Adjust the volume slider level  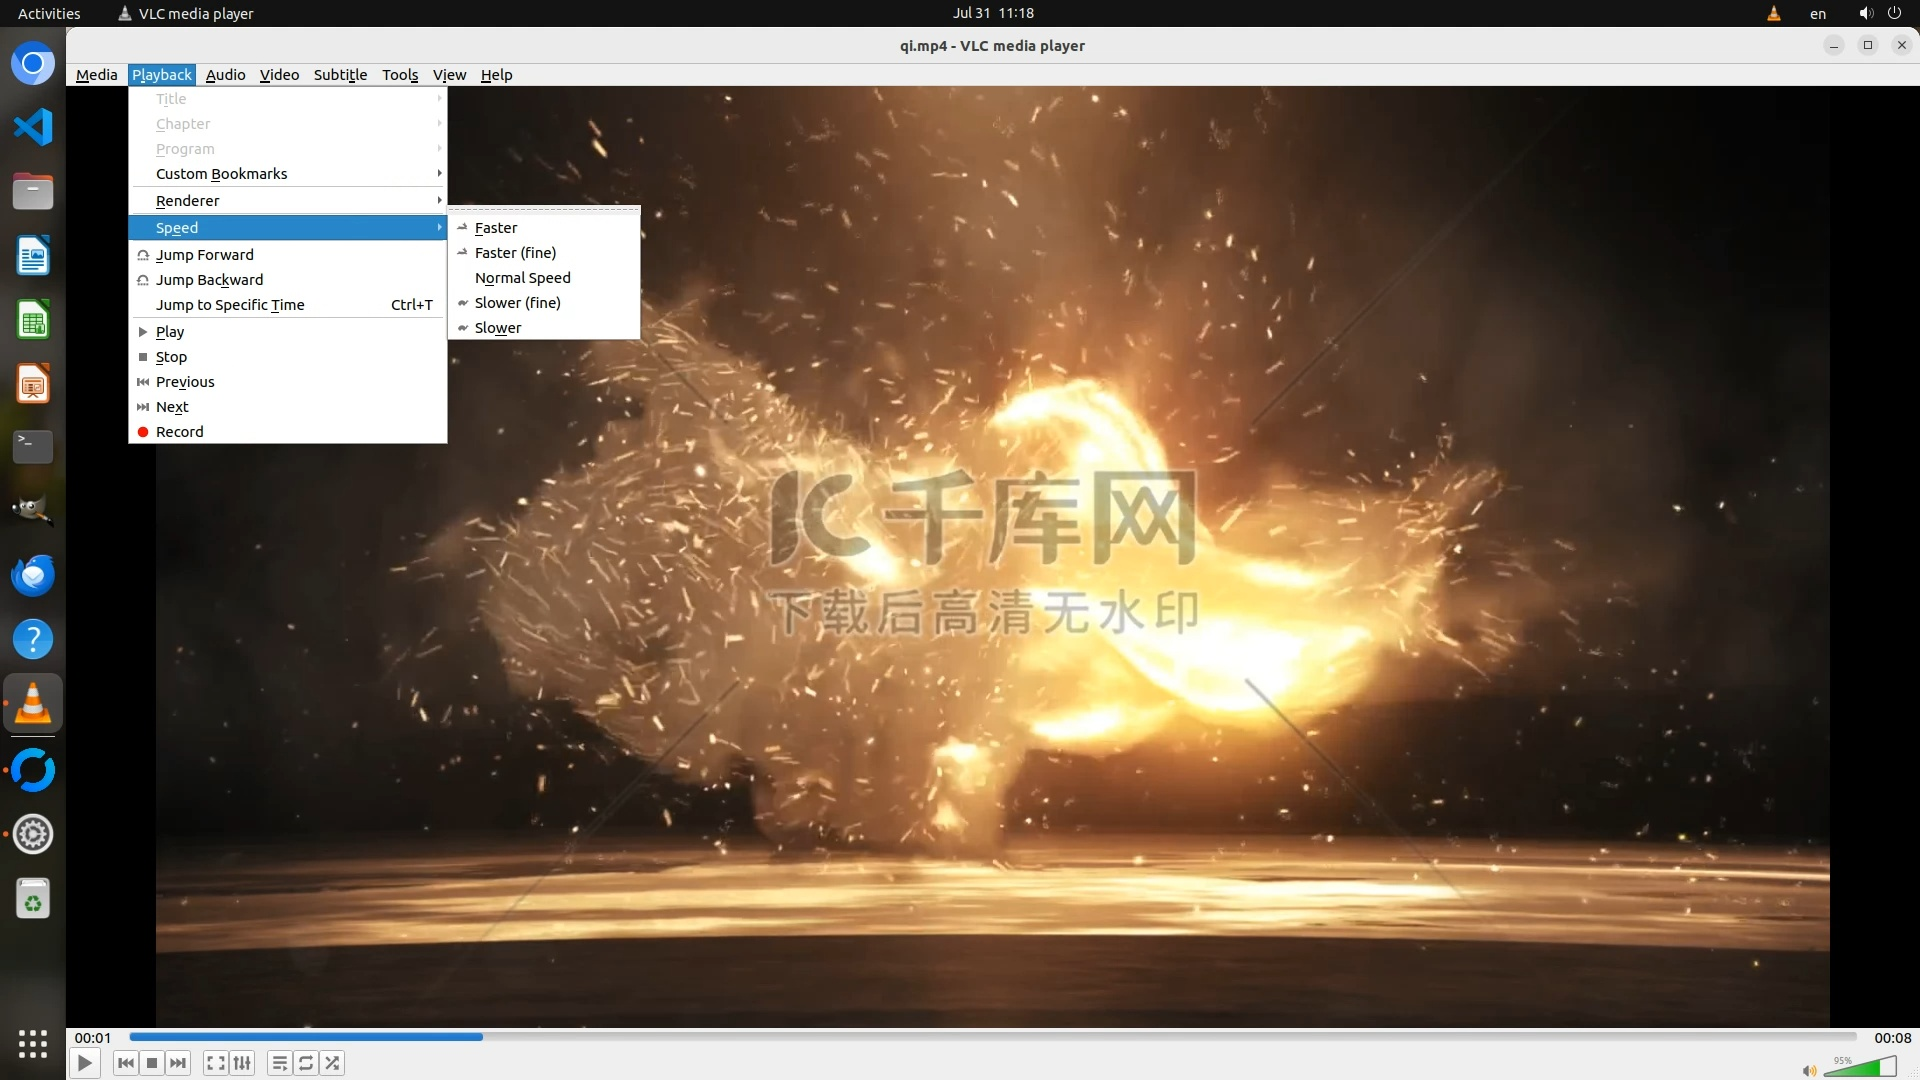pyautogui.click(x=1860, y=1068)
